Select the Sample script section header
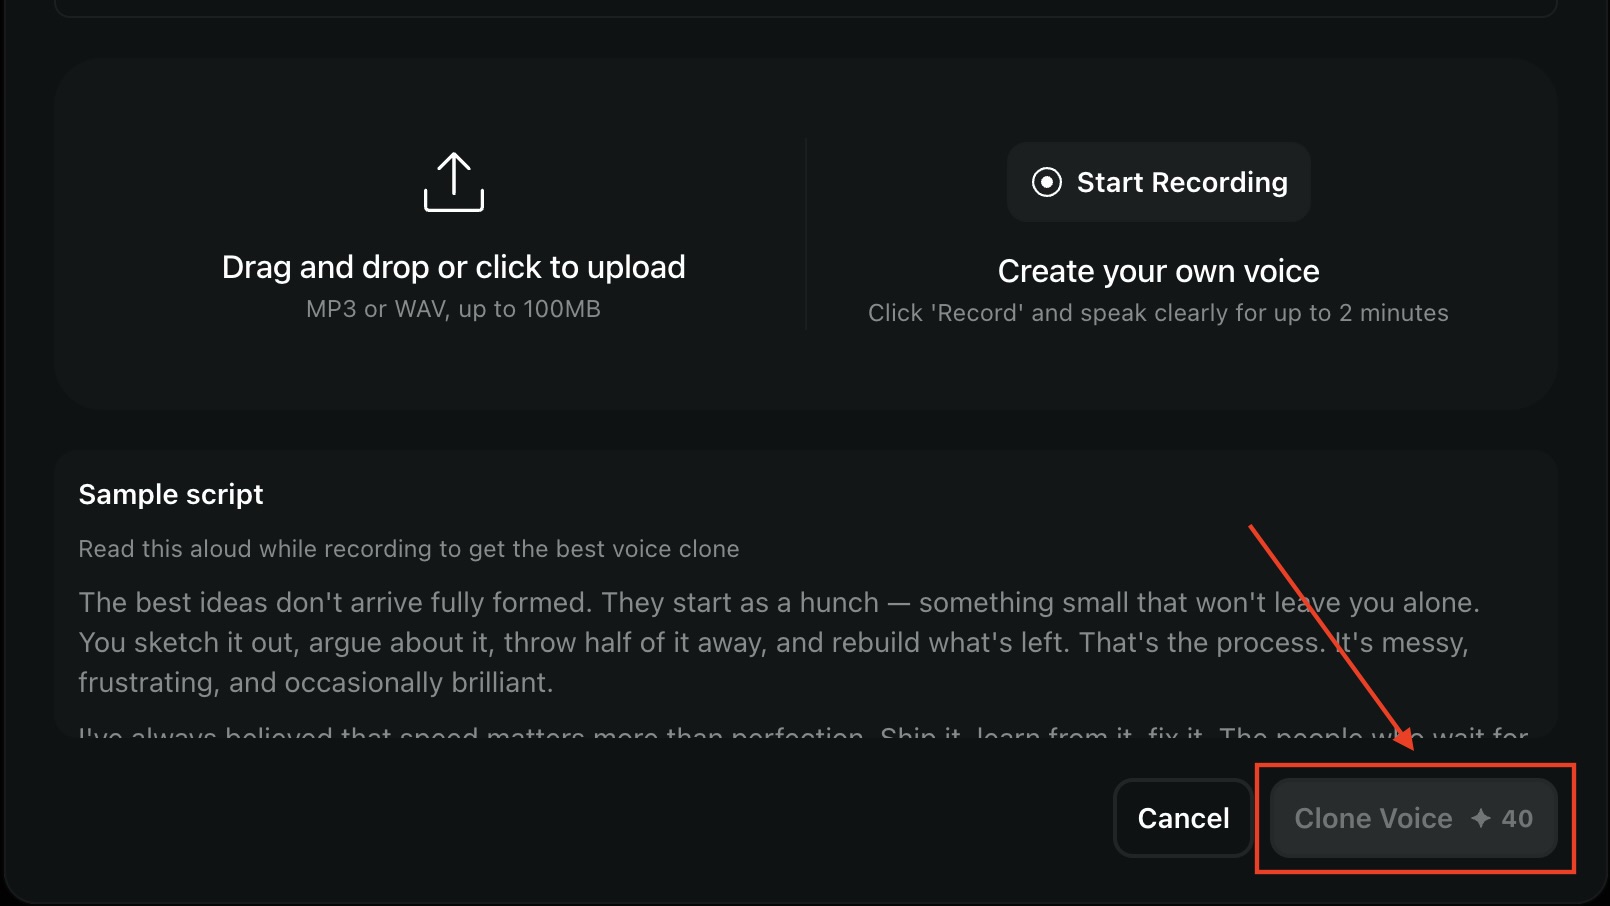The width and height of the screenshot is (1610, 906). pyautogui.click(x=170, y=493)
